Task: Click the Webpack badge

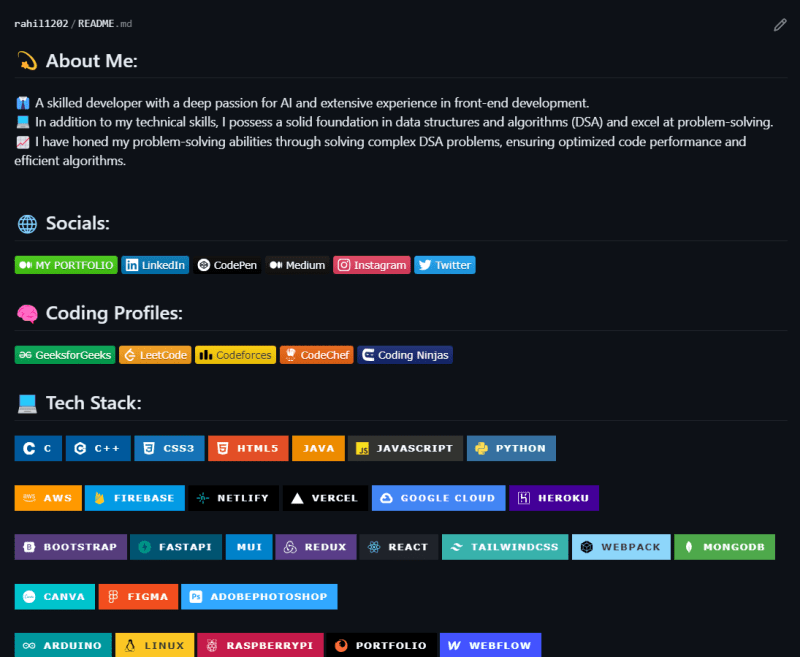Action: click(x=621, y=547)
